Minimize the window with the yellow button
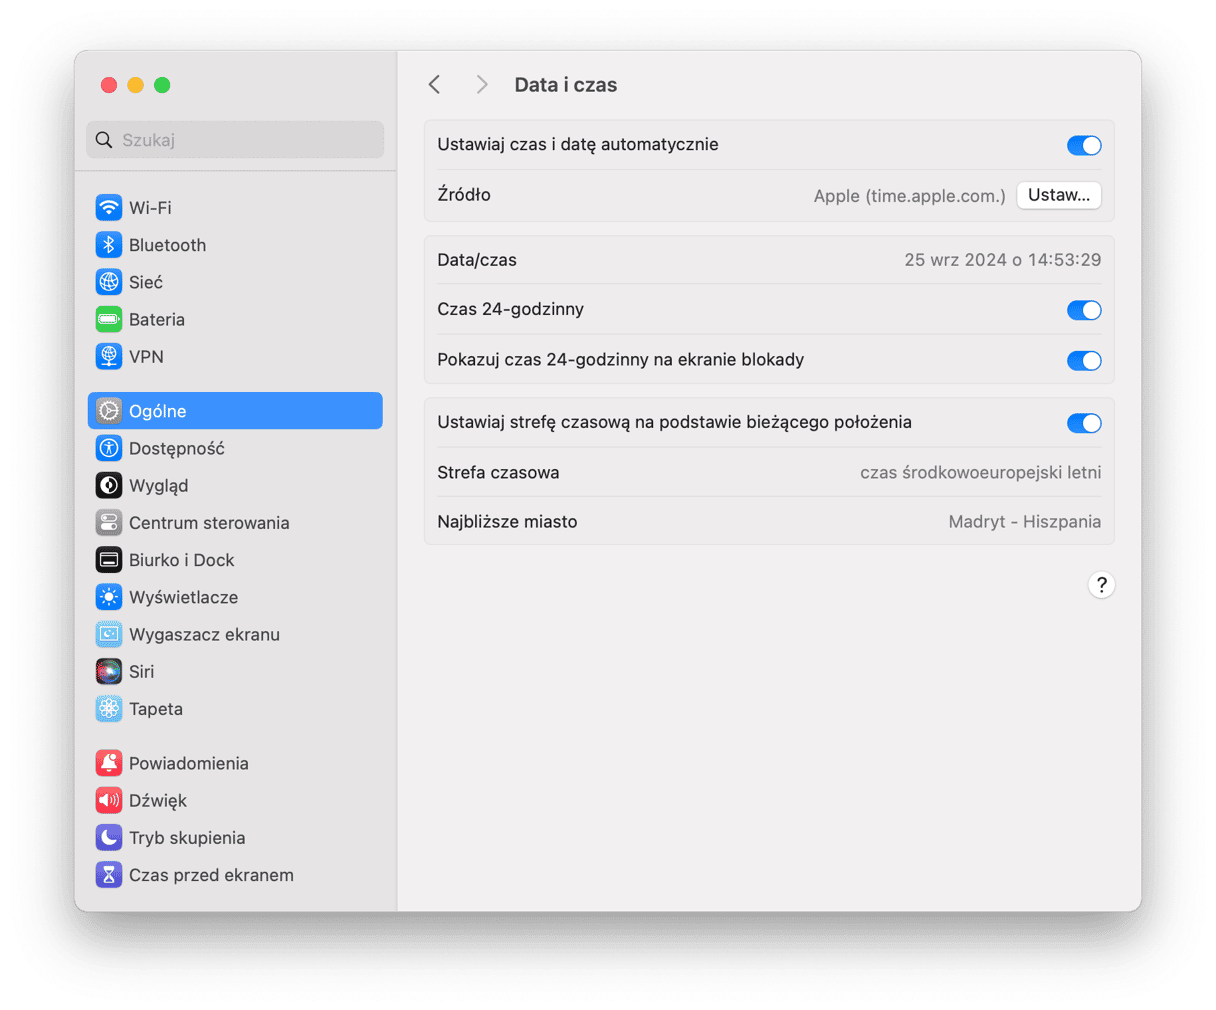This screenshot has height=1010, width=1216. tap(136, 85)
